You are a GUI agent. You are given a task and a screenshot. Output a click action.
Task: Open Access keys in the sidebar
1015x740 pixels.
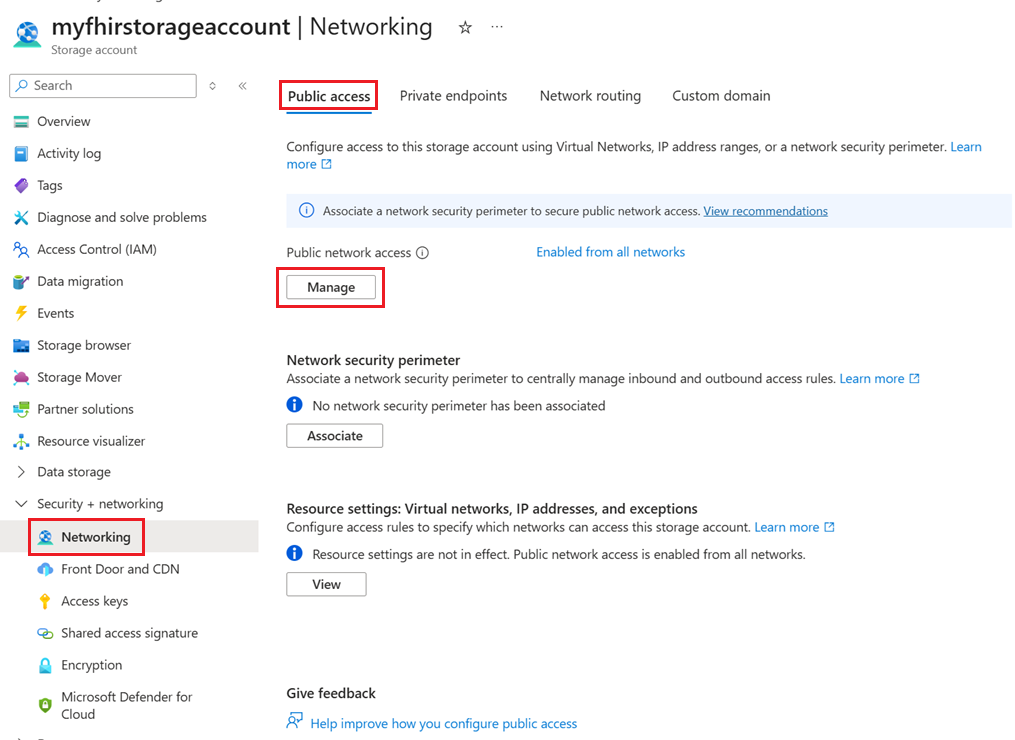click(95, 601)
